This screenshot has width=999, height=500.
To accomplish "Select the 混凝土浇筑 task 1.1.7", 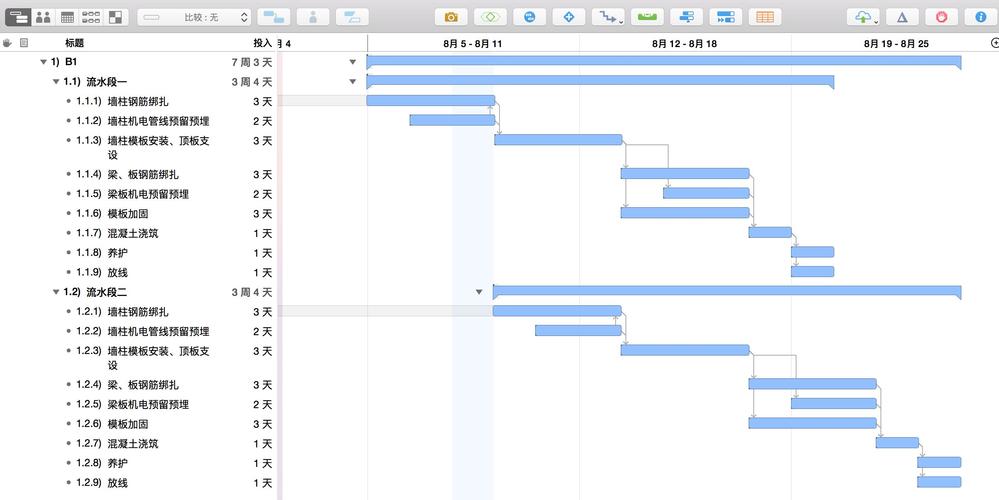I will tap(132, 233).
